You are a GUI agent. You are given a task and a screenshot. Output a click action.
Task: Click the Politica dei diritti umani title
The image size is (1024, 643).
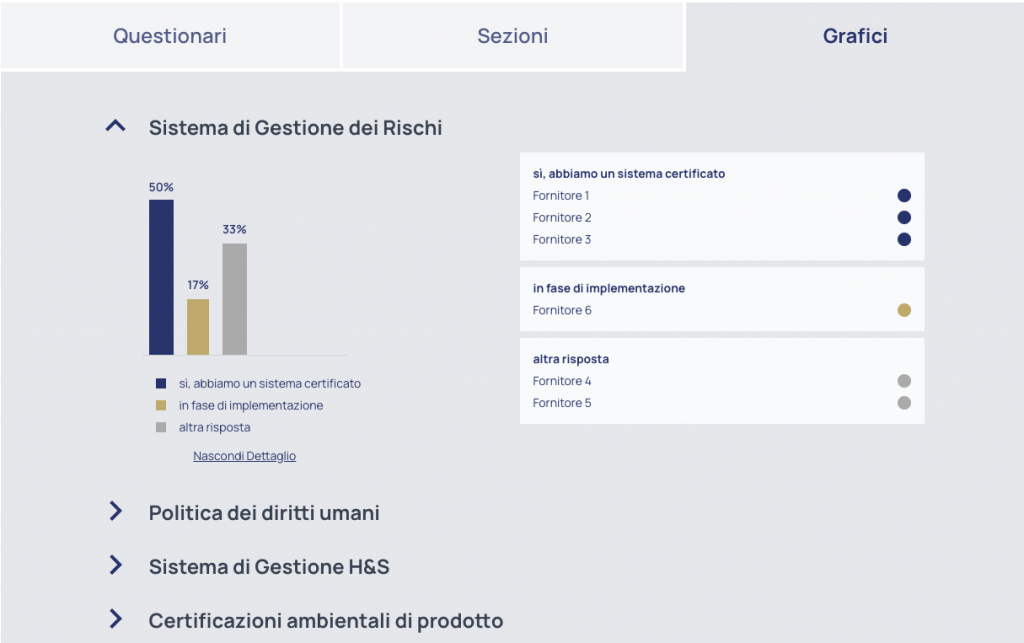pos(264,512)
